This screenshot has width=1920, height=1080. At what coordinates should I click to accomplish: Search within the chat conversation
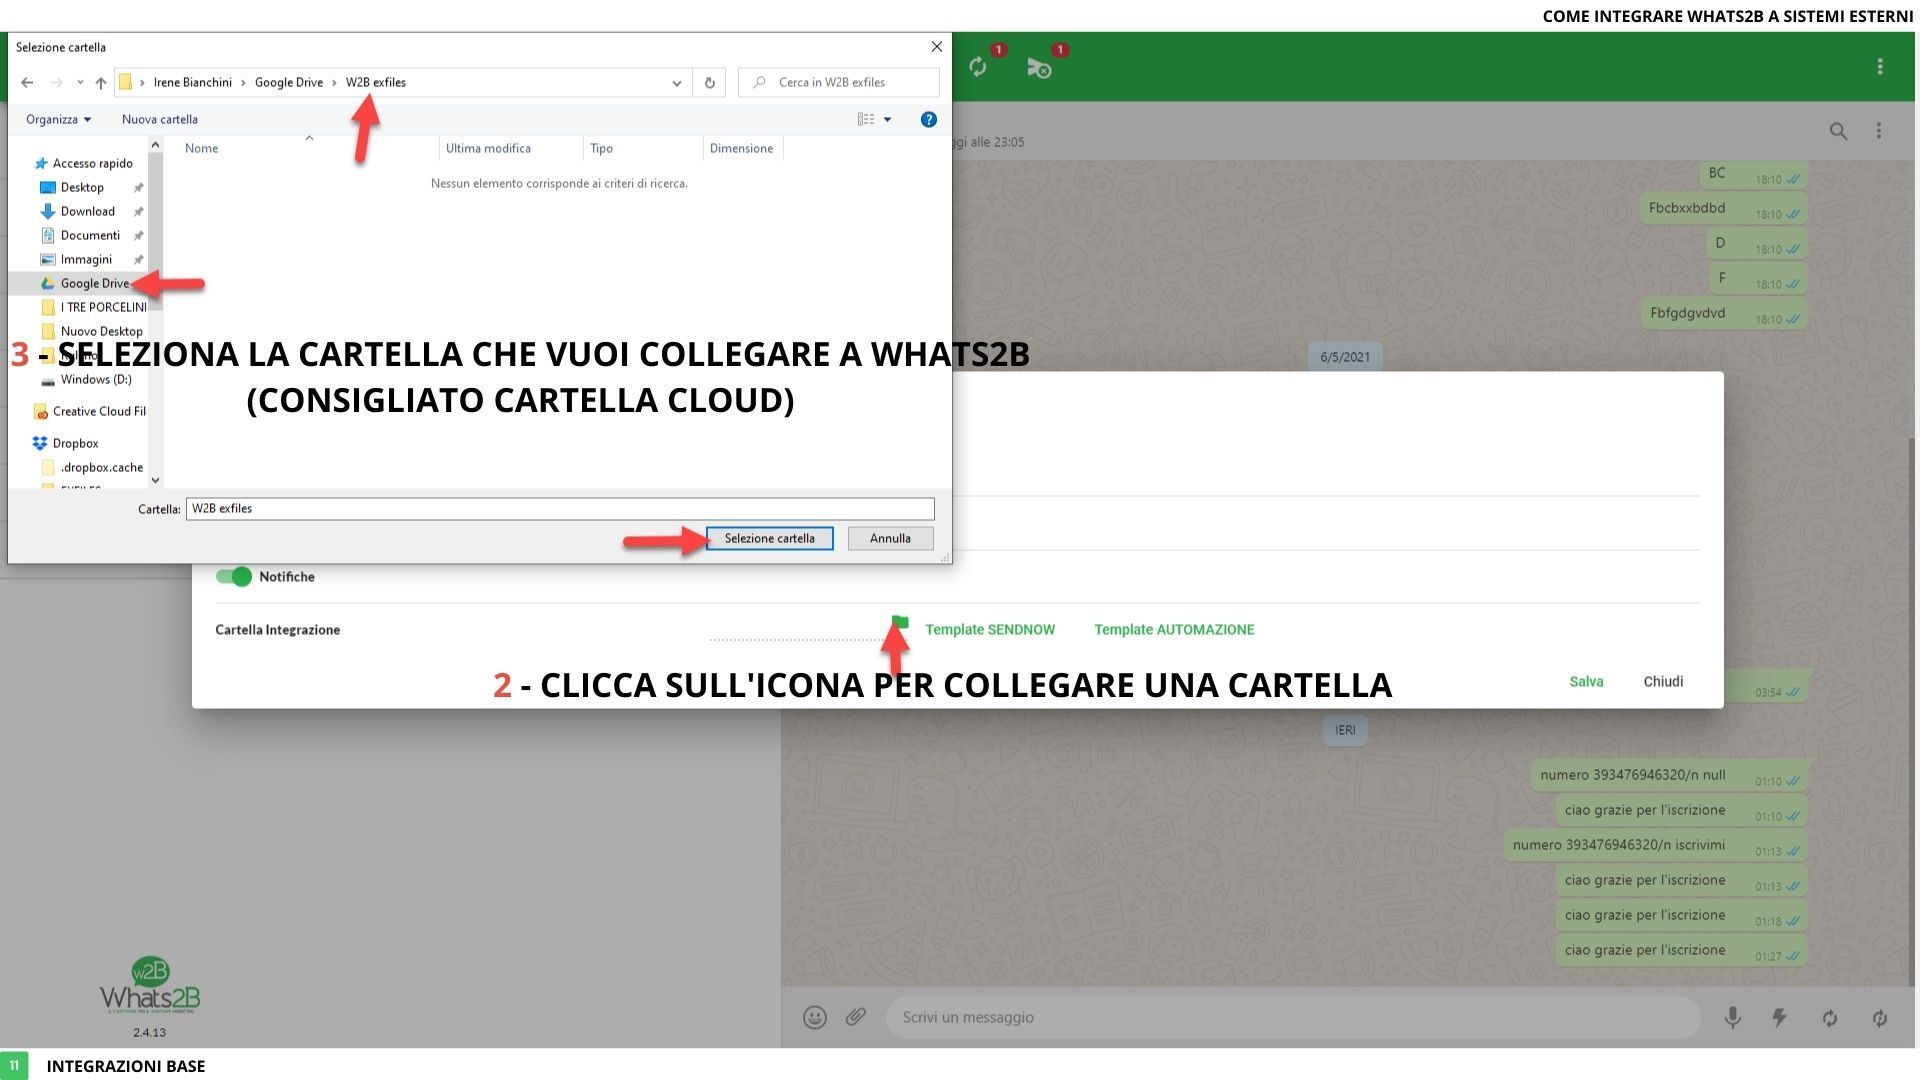click(x=1838, y=131)
